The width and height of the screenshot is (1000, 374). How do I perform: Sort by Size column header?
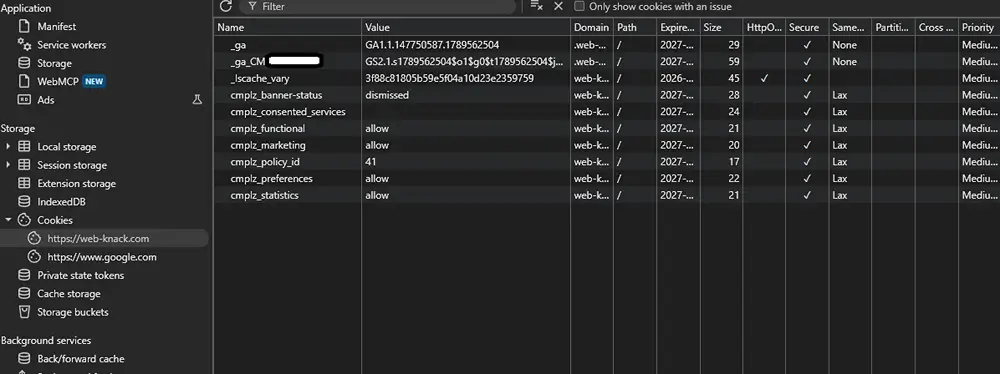(721, 27)
